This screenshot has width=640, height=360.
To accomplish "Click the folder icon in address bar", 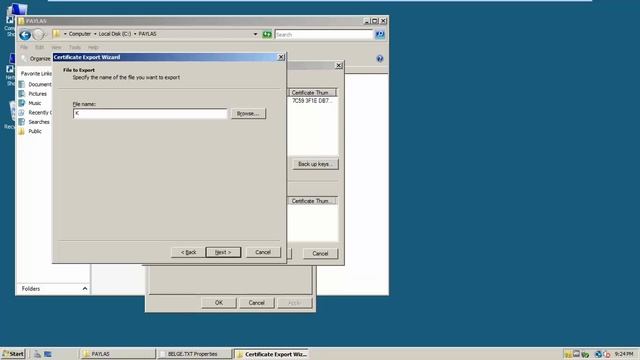I will (x=57, y=34).
